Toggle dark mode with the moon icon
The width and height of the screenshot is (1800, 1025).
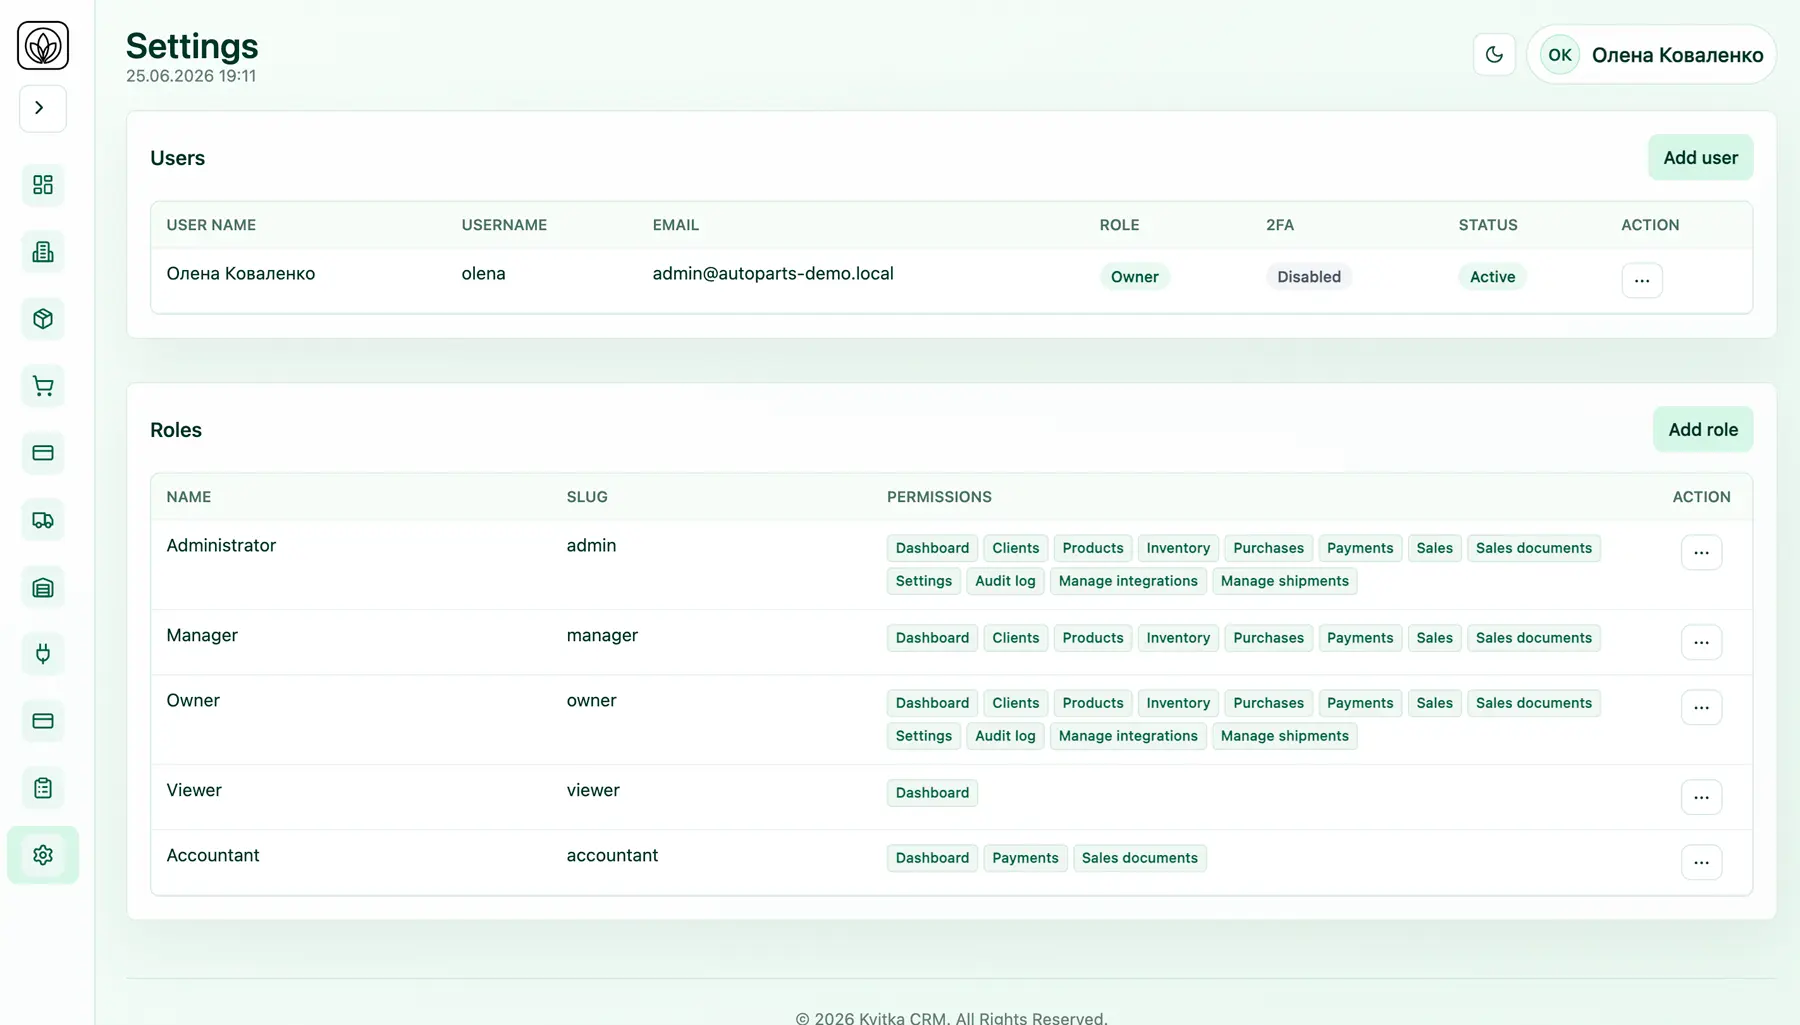coord(1494,55)
